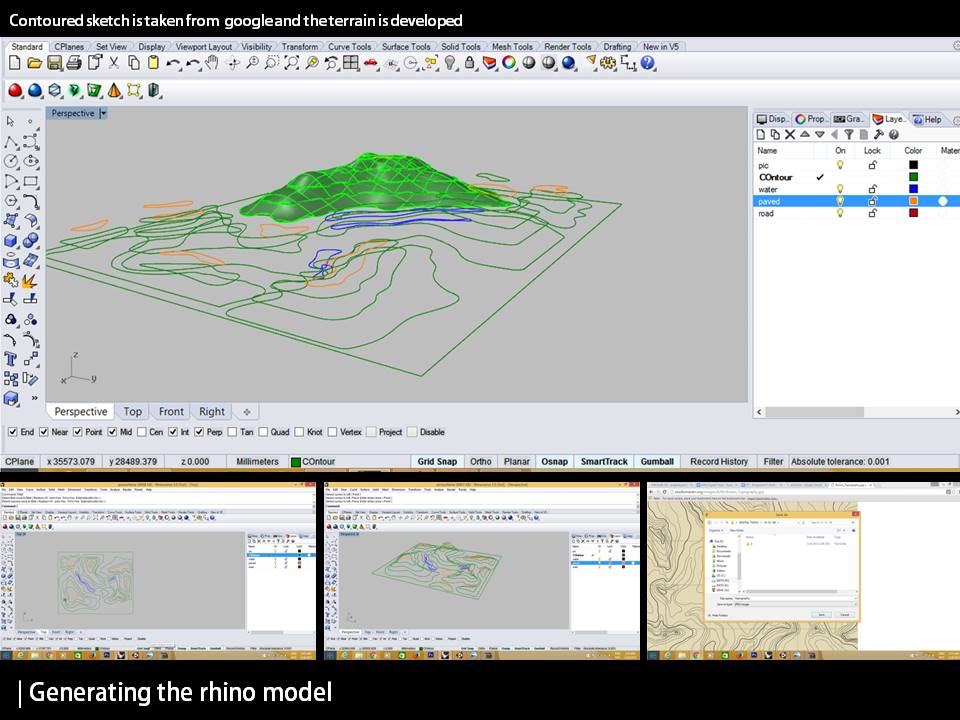Activate the Pan view tool
Image resolution: width=960 pixels, height=720 pixels.
pyautogui.click(x=212, y=63)
